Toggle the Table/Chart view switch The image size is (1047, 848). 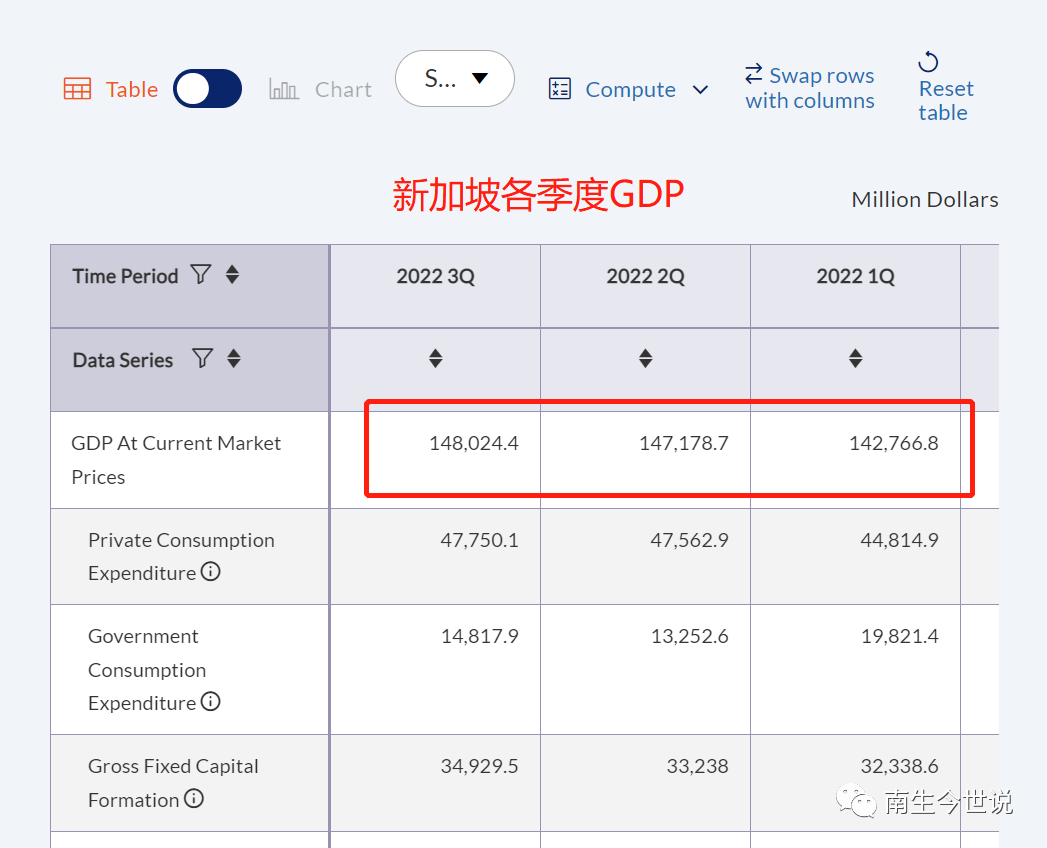207,89
